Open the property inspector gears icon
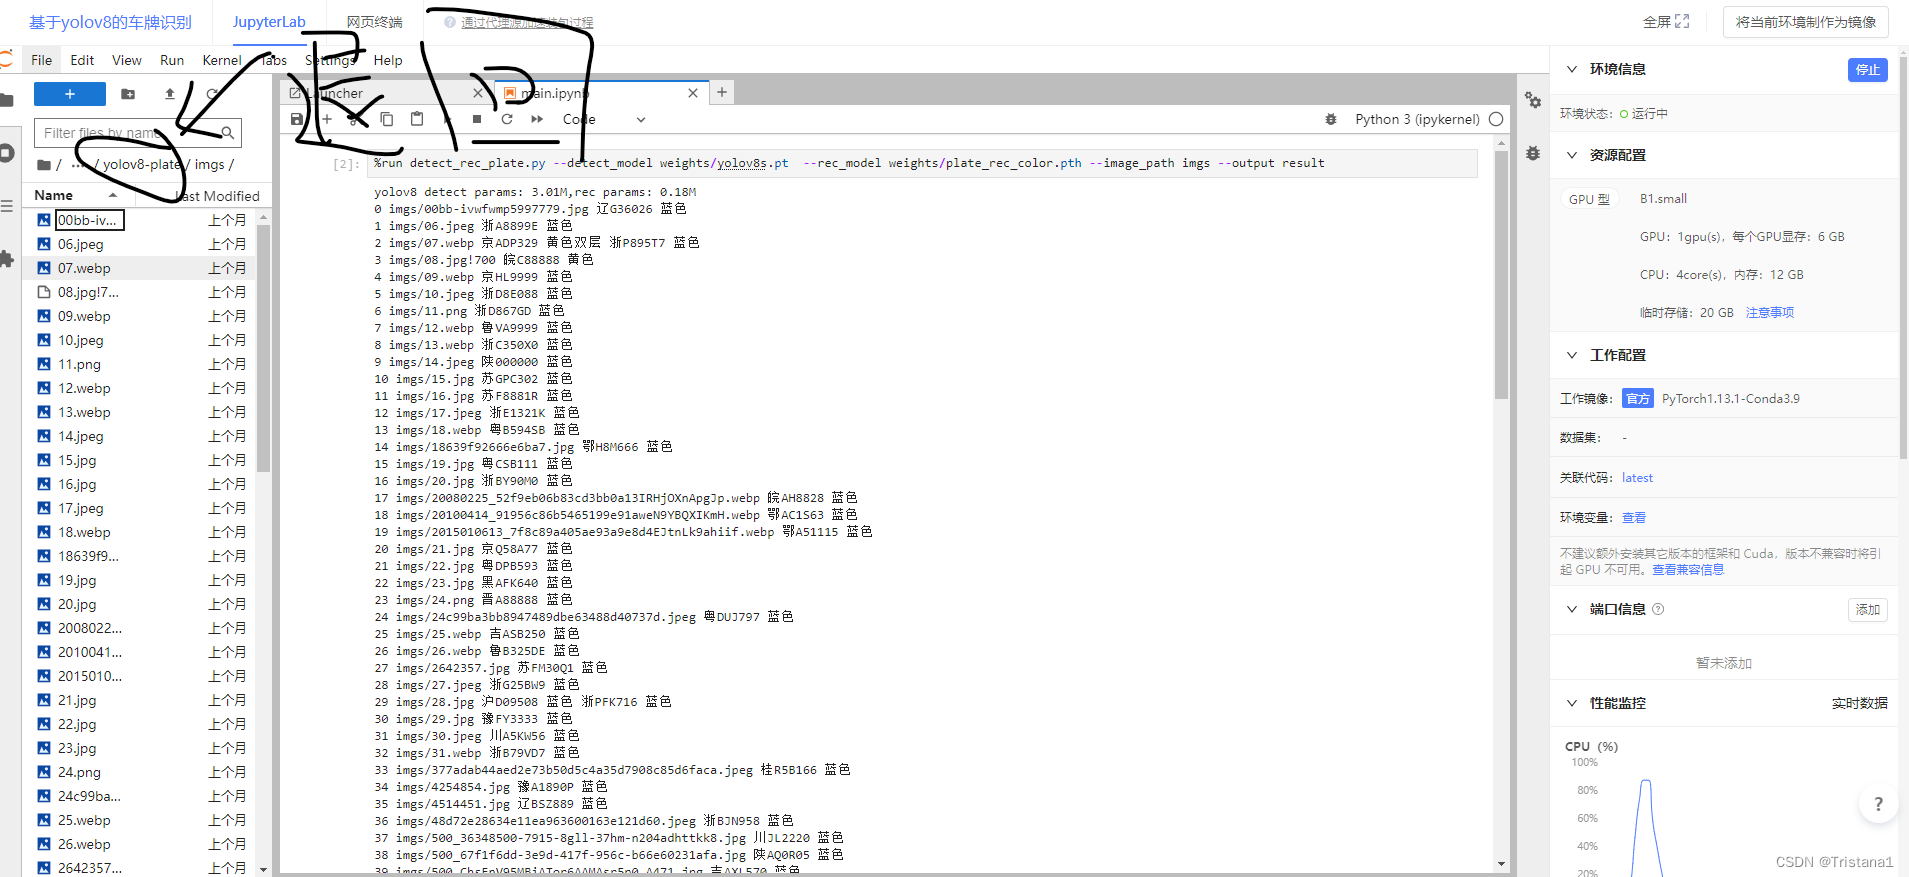Viewport: 1909px width, 877px height. pyautogui.click(x=1533, y=100)
